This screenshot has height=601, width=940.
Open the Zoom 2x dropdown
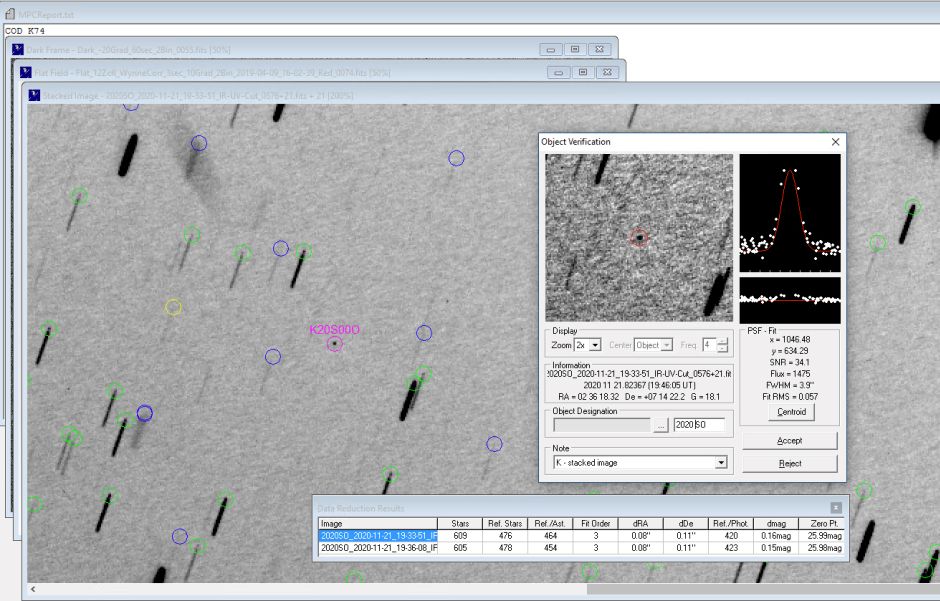tap(595, 345)
